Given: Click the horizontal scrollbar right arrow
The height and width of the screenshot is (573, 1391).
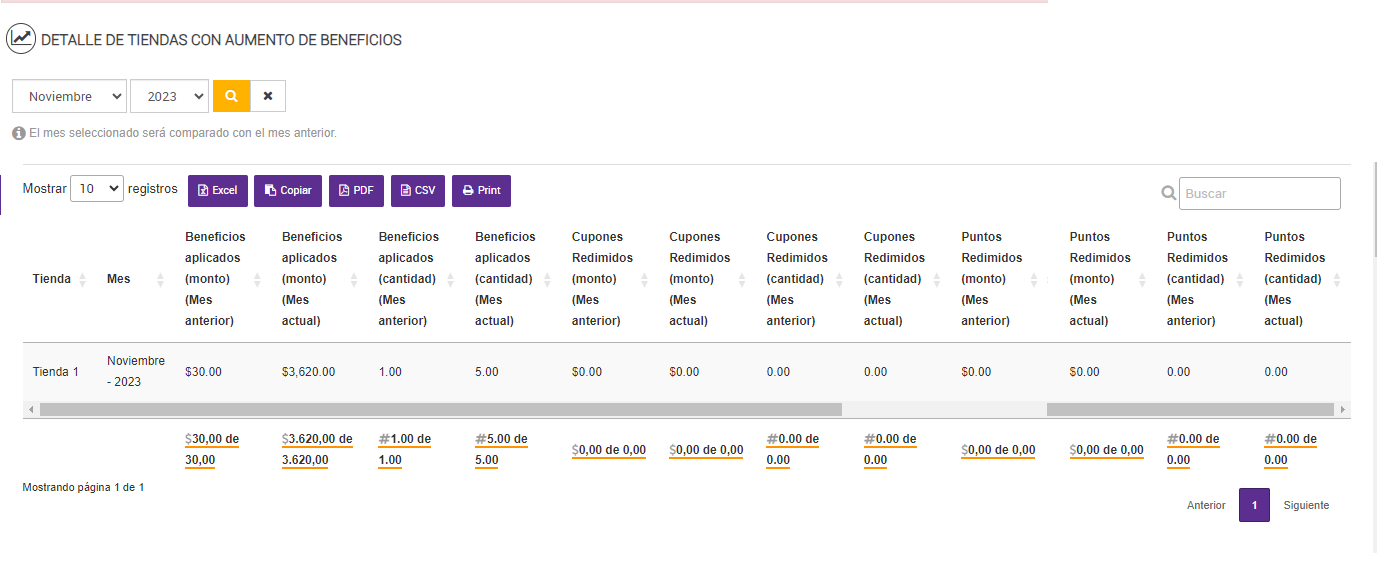Looking at the screenshot, I should click(x=1343, y=410).
